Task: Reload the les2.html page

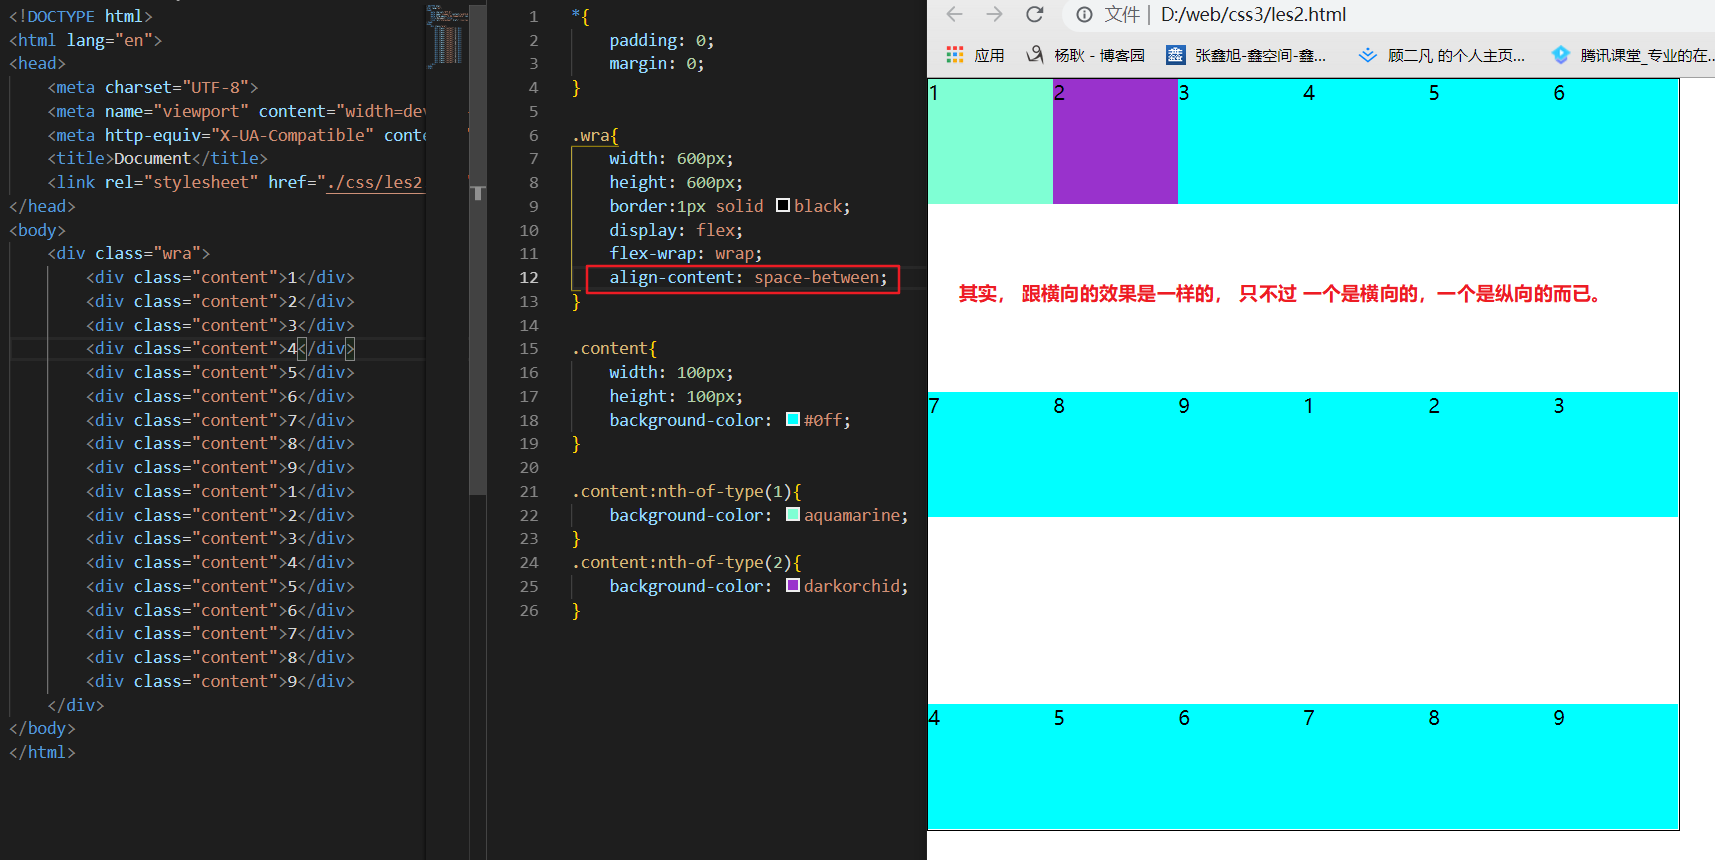Action: [x=1035, y=14]
